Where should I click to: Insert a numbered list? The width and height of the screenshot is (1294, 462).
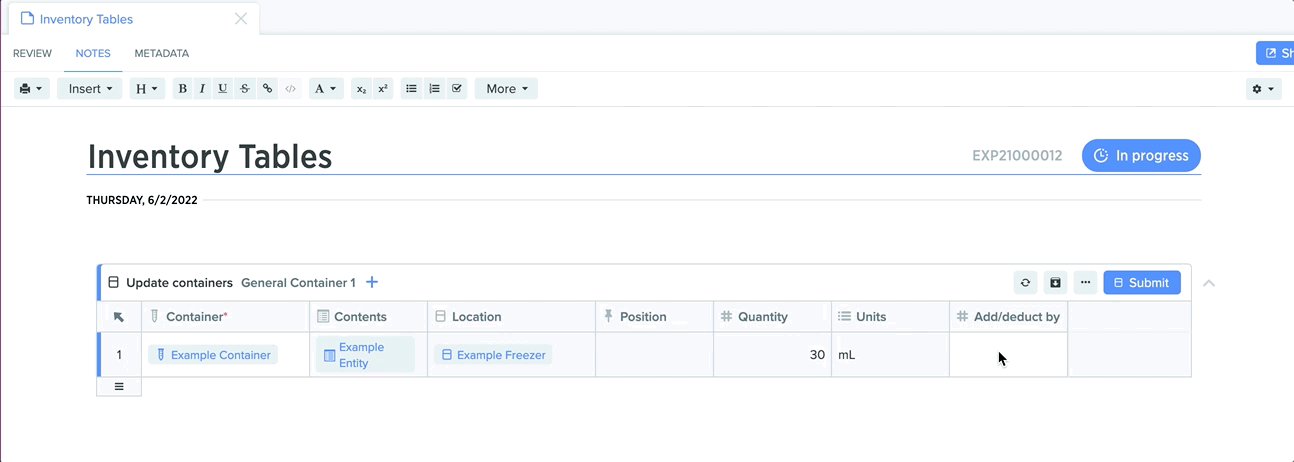[x=434, y=89]
